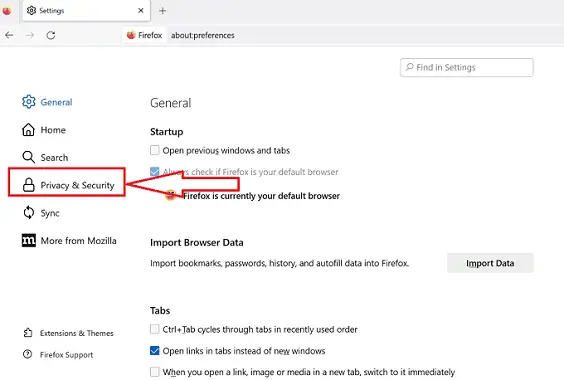Open a new tab with plus button
564x380 pixels.
pos(163,11)
